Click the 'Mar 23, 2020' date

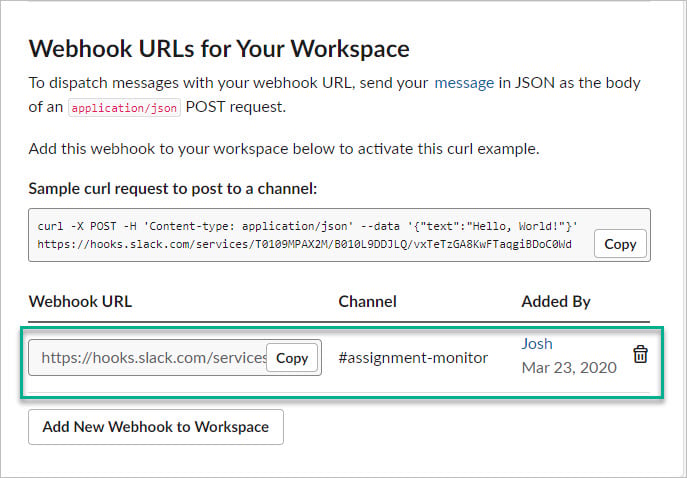(x=569, y=367)
